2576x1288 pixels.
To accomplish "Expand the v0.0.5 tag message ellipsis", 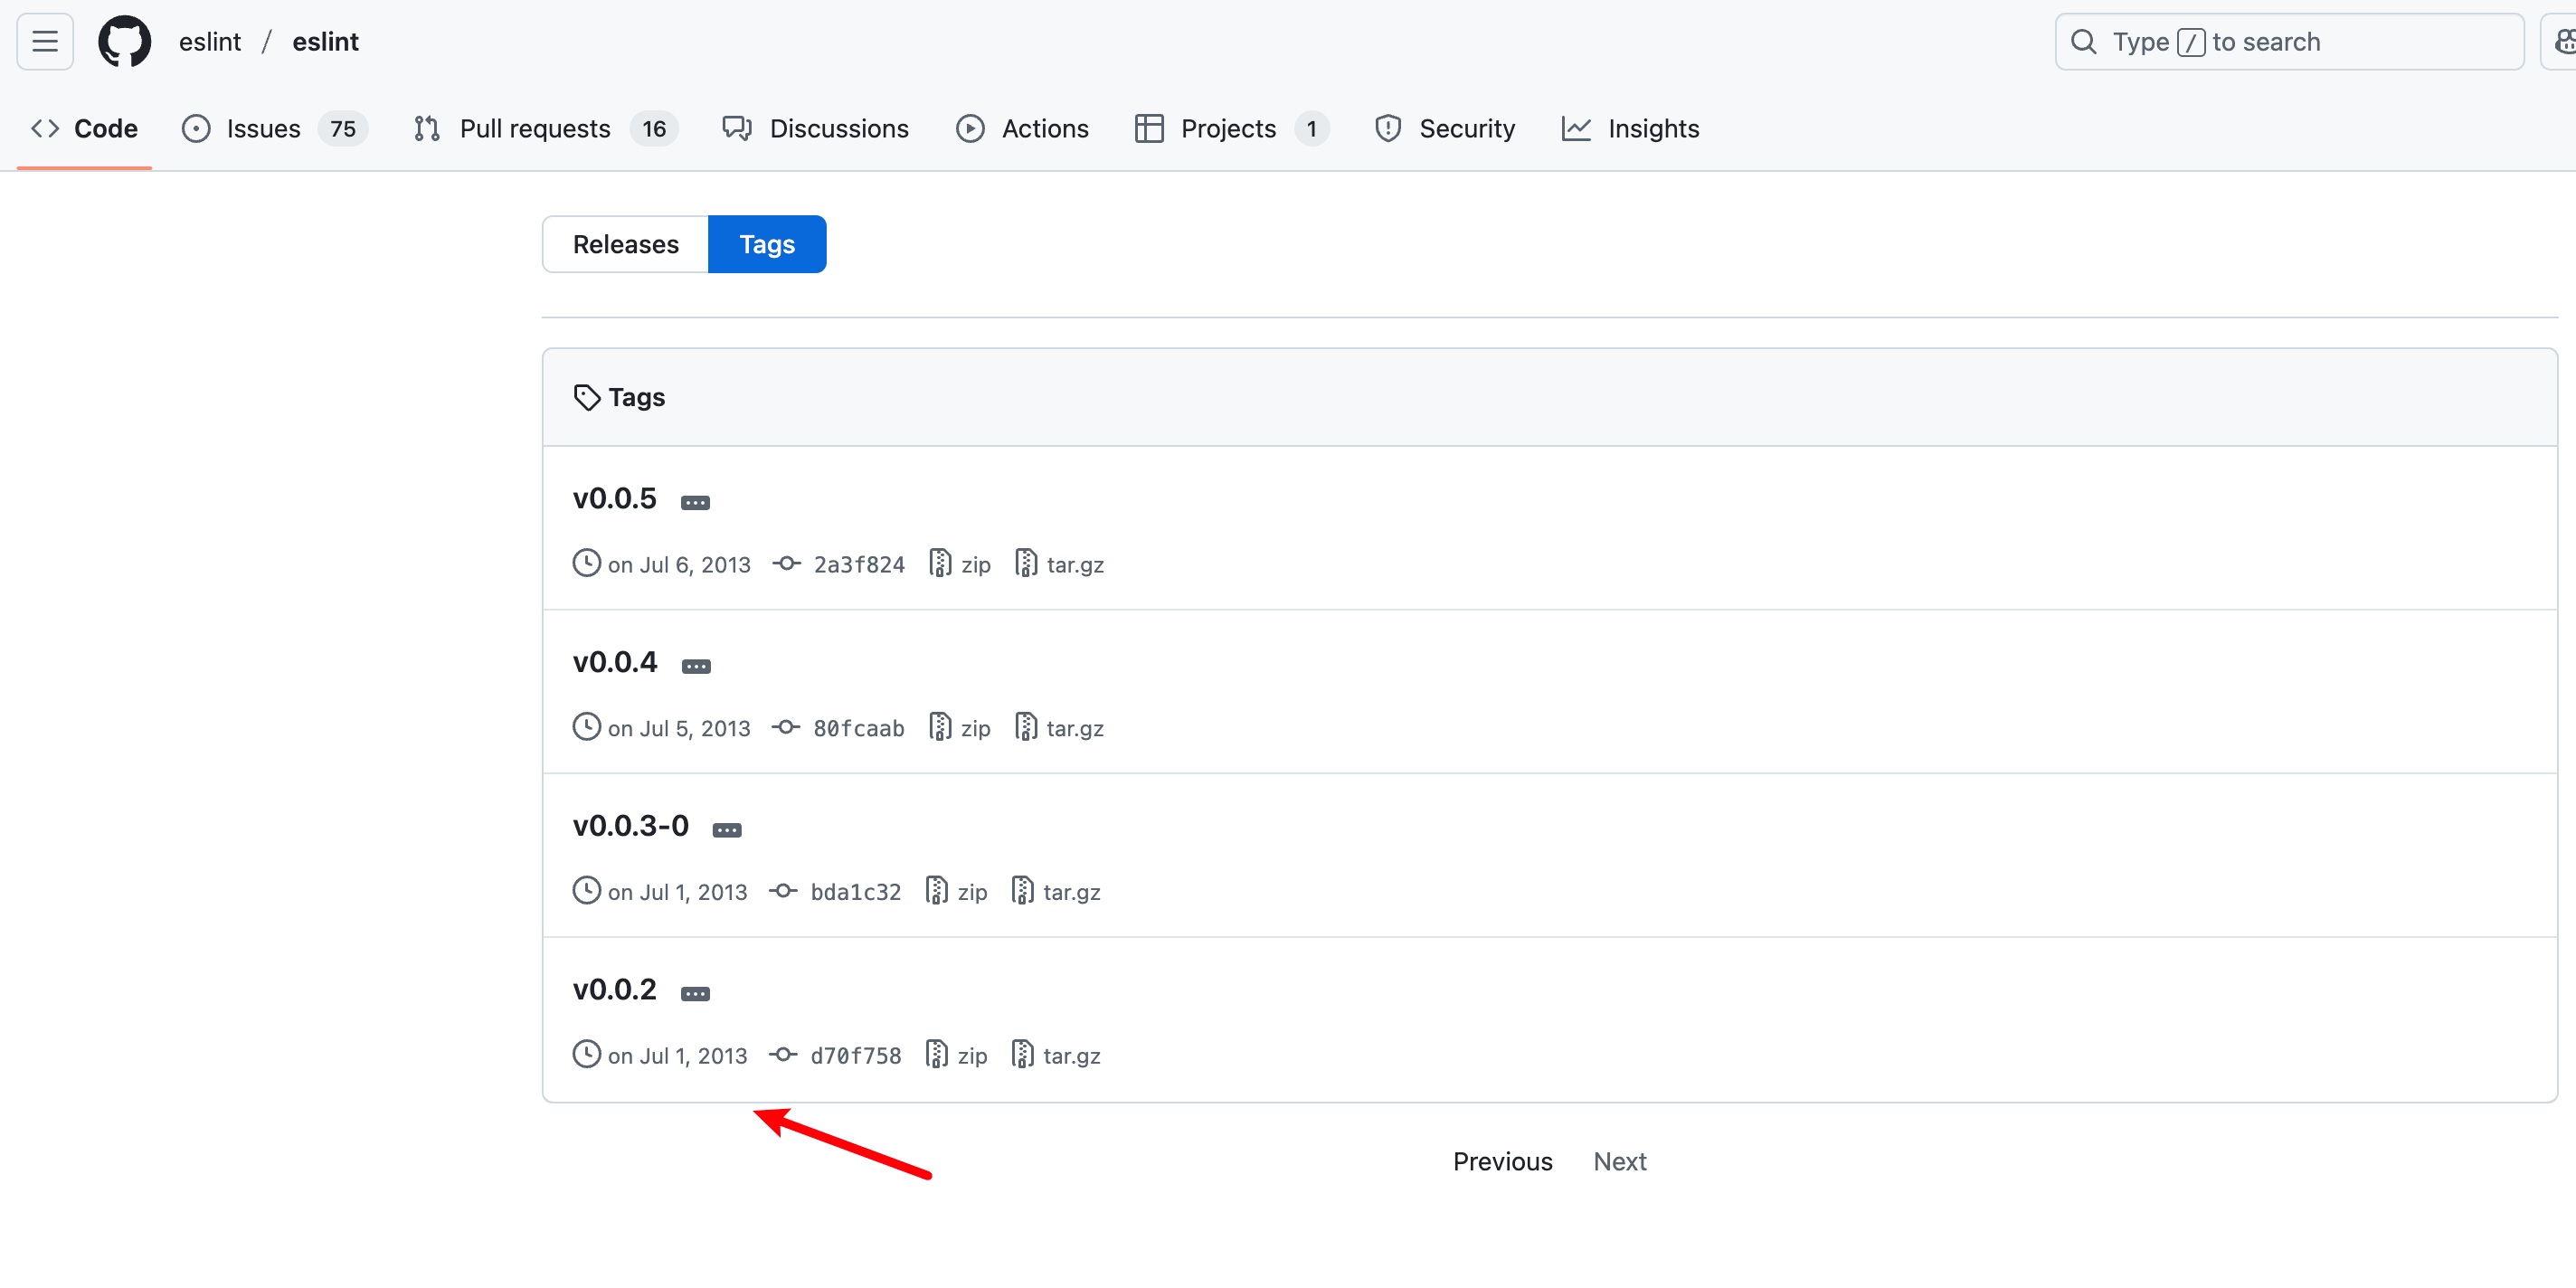I will coord(695,503).
